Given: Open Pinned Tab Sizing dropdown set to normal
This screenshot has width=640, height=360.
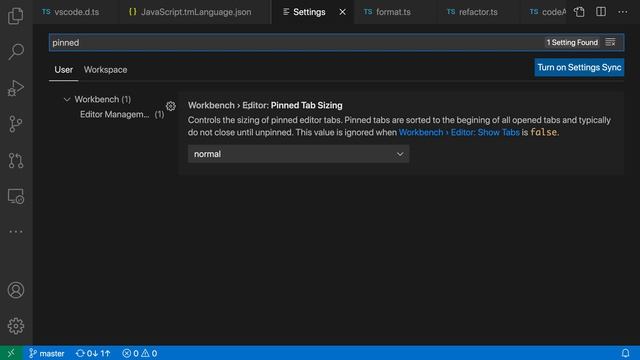Looking at the screenshot, I should (298, 154).
